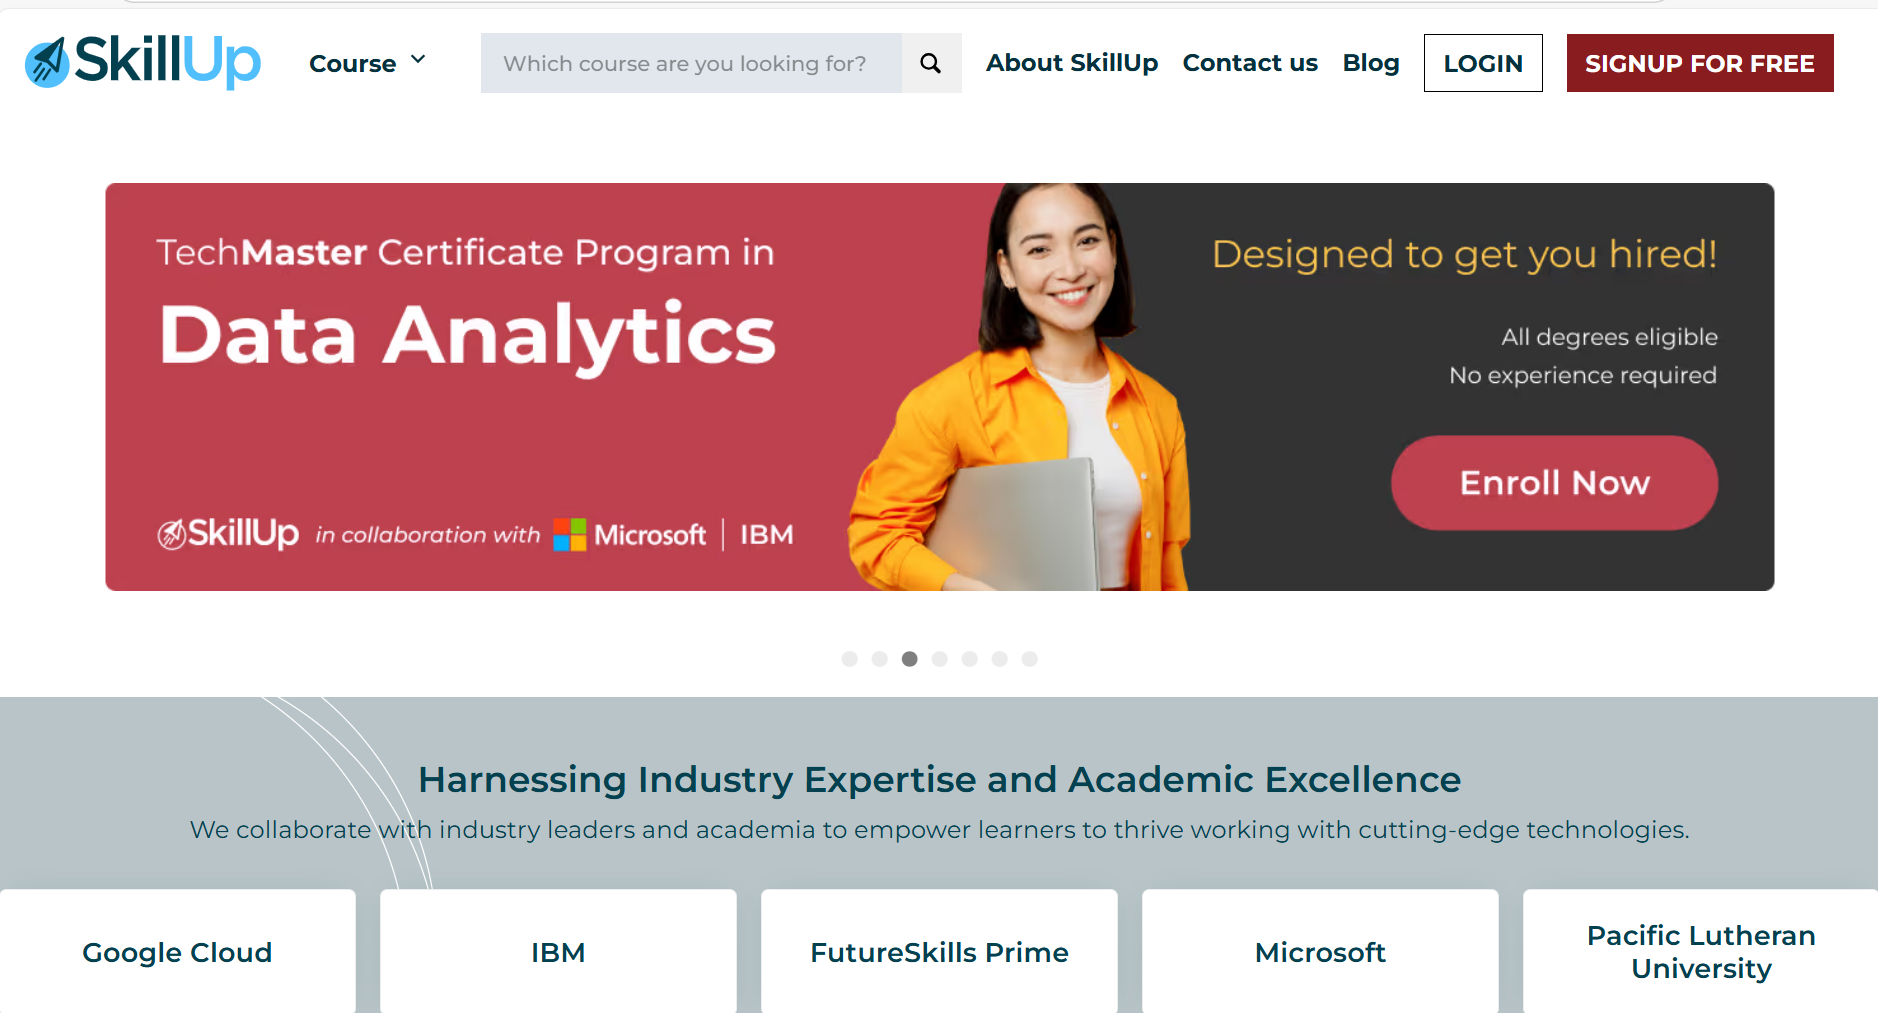
Task: Select the FutureSkills Prime partner card
Action: 939,952
